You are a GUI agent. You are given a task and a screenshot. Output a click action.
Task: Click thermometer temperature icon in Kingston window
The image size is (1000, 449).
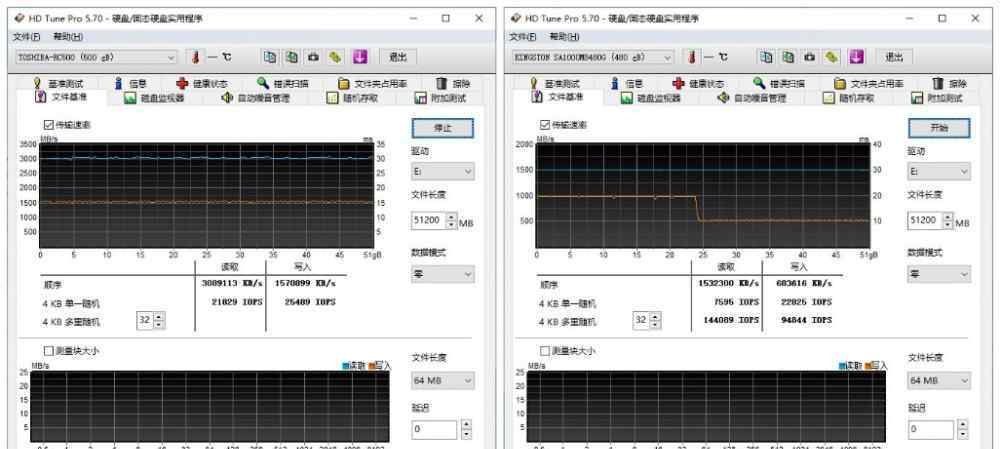click(x=692, y=57)
